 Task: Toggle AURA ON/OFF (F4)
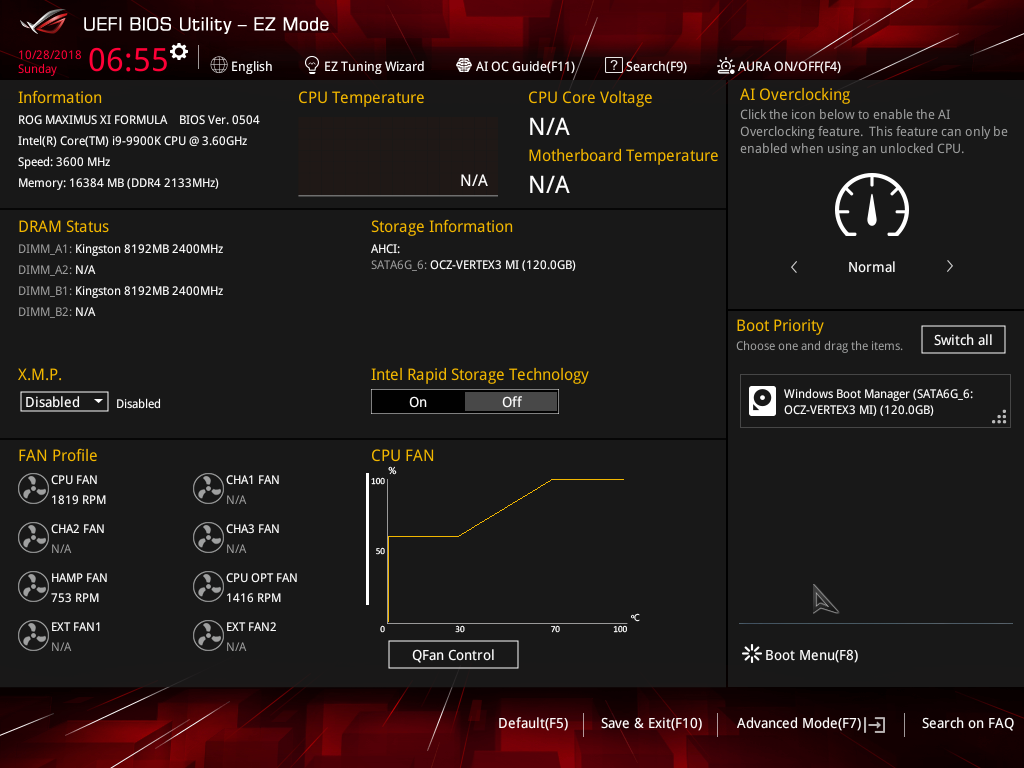pos(779,66)
